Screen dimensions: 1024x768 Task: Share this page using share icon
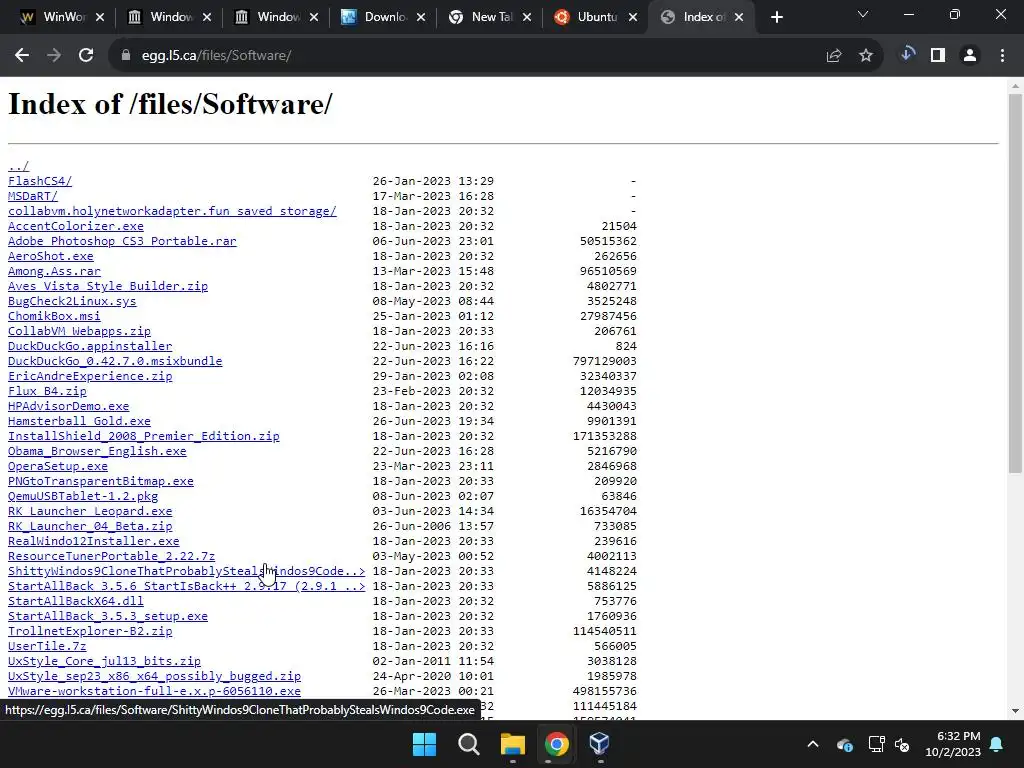click(x=834, y=56)
